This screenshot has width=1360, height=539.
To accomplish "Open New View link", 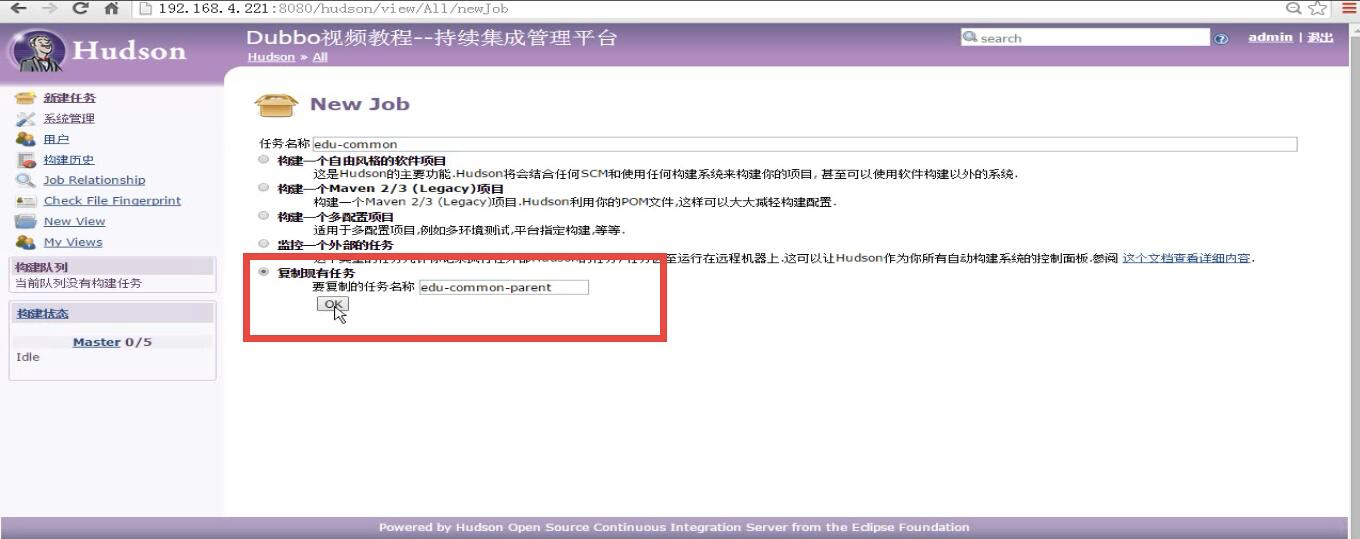I will [74, 222].
